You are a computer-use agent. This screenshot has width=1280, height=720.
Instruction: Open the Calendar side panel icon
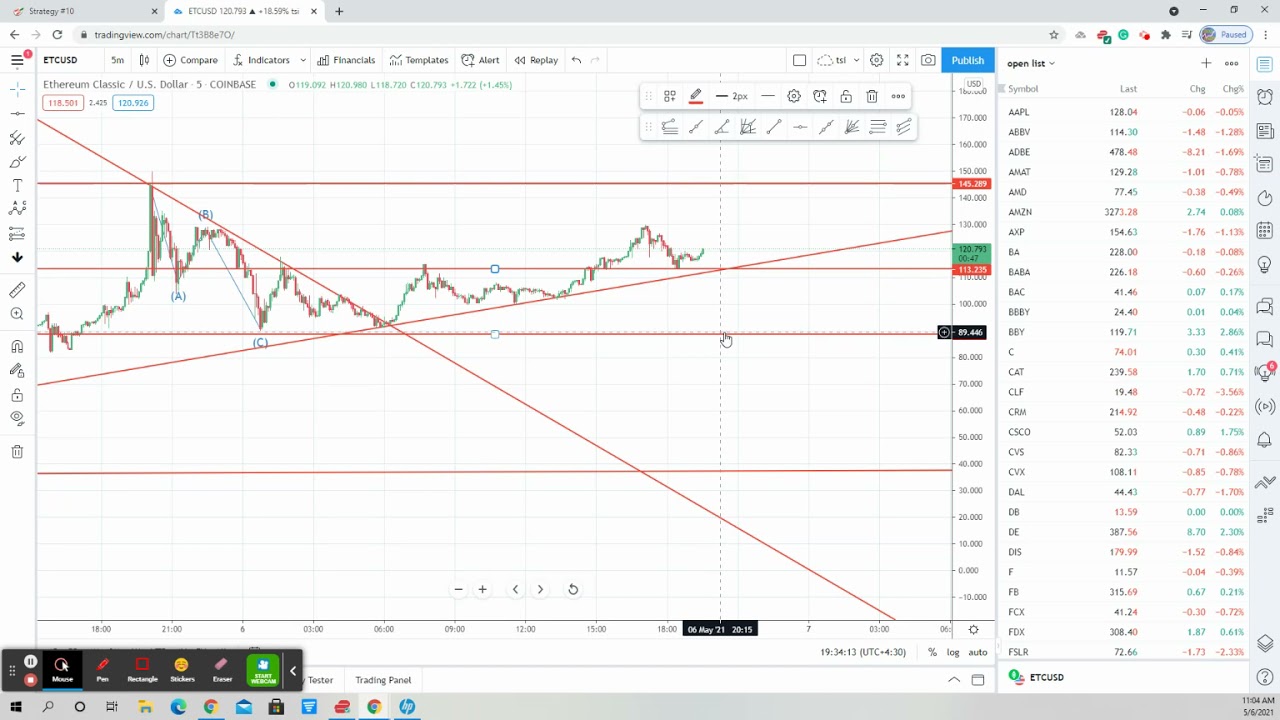click(x=1265, y=231)
